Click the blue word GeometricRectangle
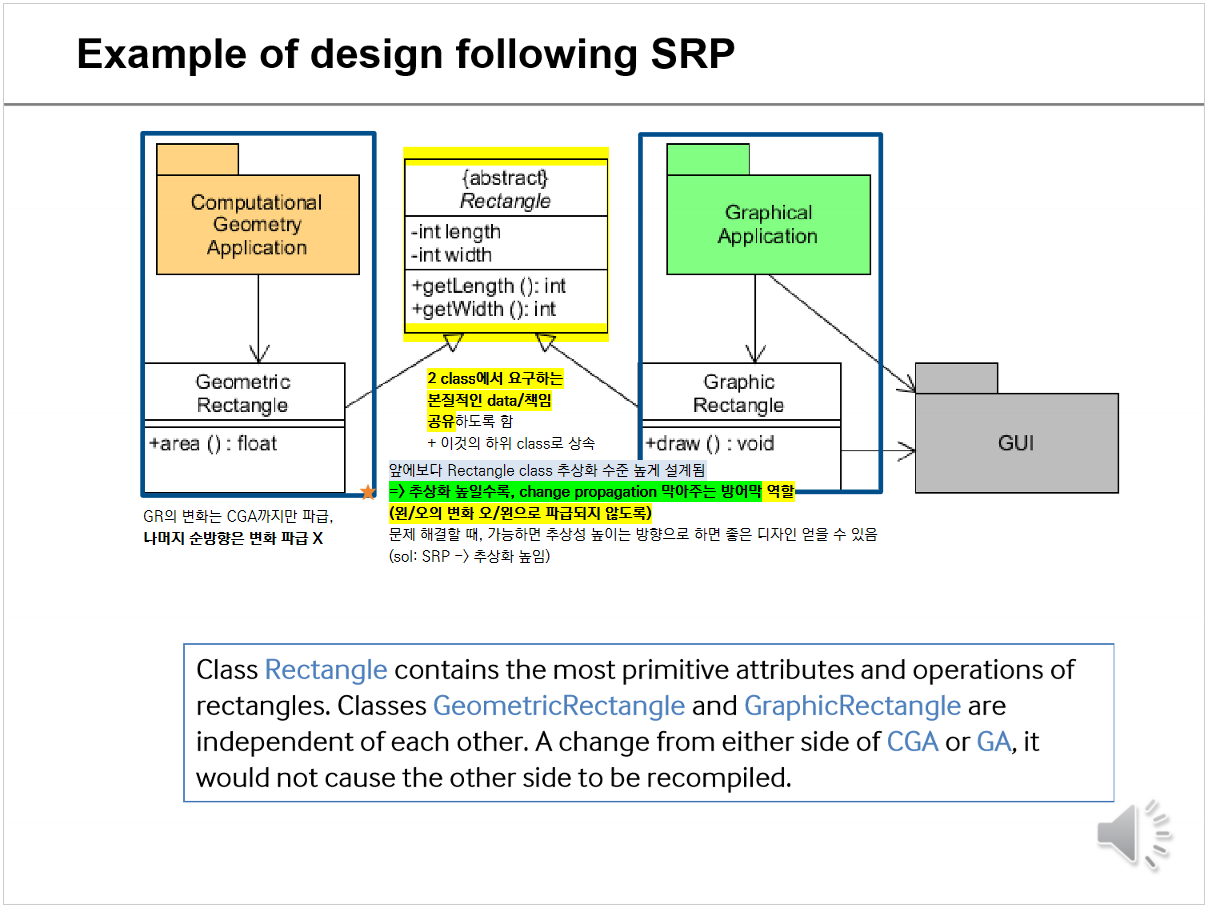1205x907 pixels. pos(558,706)
